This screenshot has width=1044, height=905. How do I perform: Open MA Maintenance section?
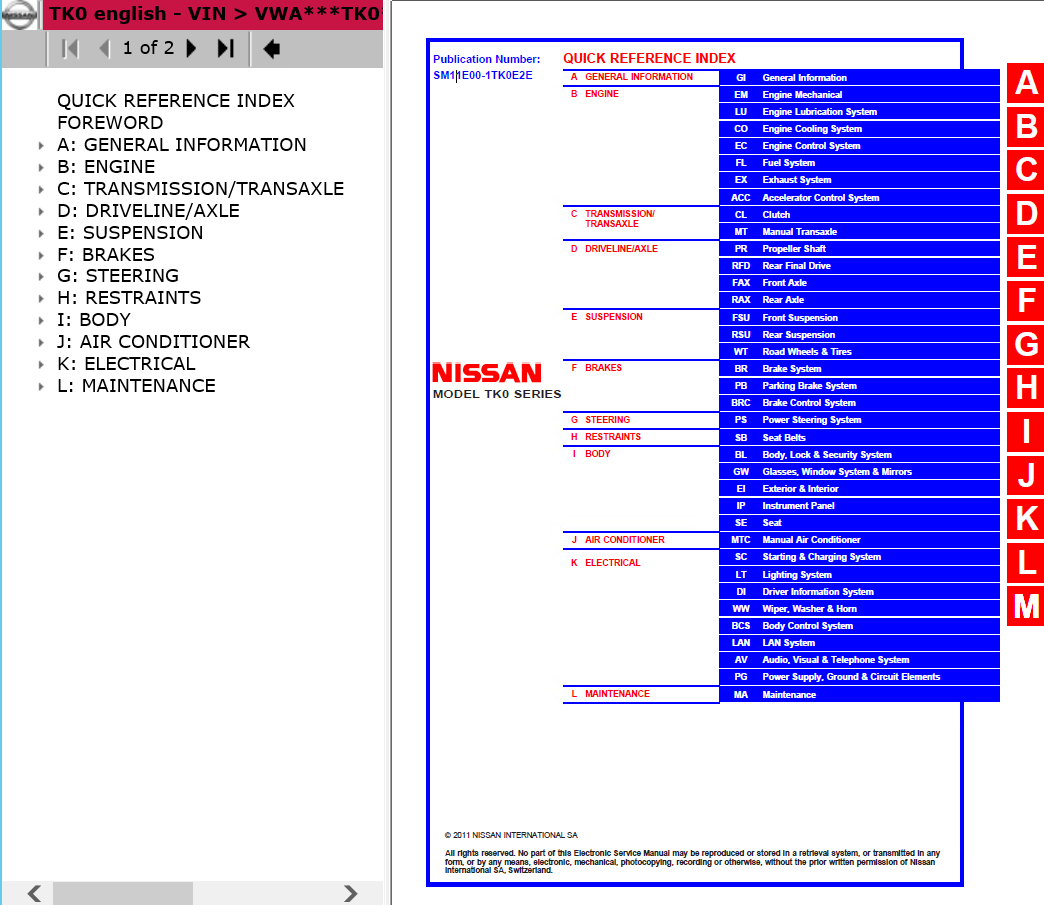point(860,695)
